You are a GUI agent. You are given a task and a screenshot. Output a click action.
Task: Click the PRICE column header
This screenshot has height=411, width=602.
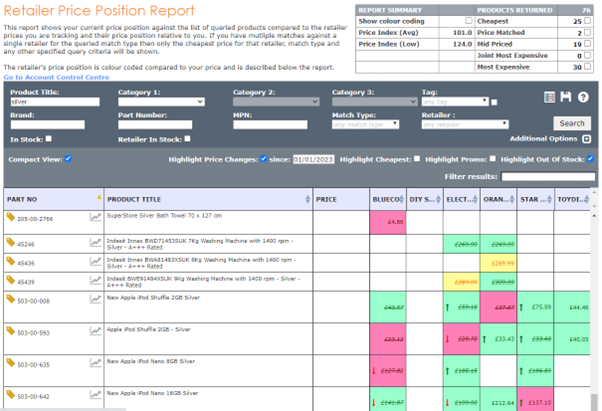tap(341, 199)
